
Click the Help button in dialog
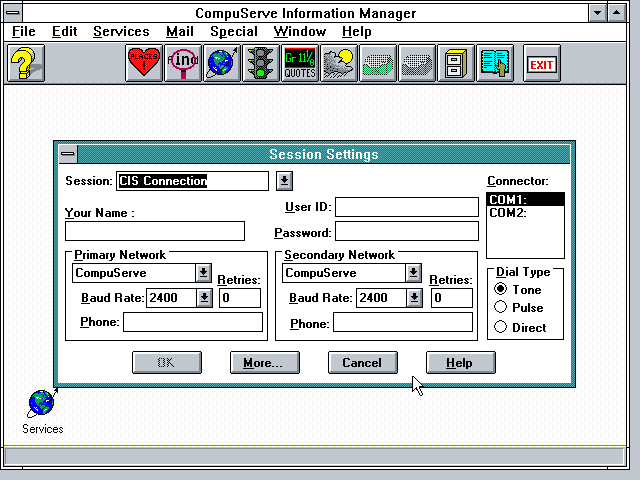[460, 362]
